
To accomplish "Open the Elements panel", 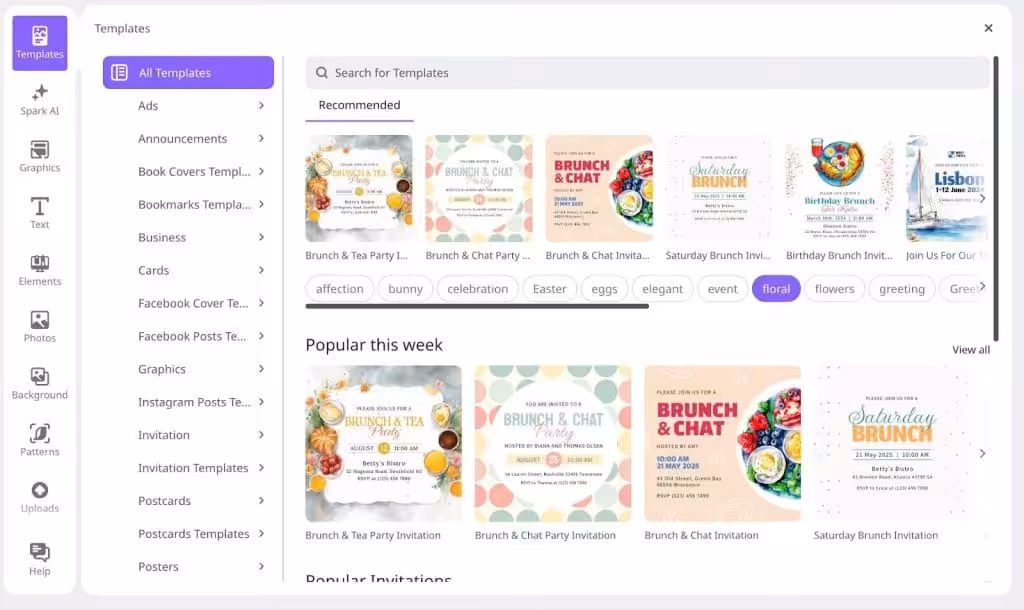I will (40, 270).
